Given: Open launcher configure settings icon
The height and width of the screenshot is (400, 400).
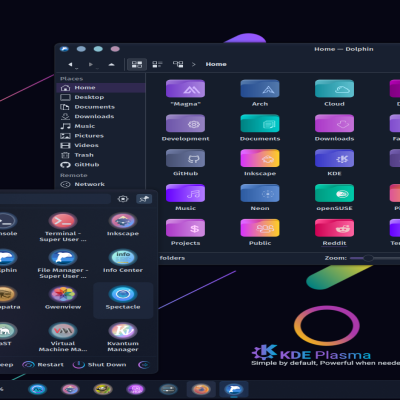Looking at the screenshot, I should [123, 199].
